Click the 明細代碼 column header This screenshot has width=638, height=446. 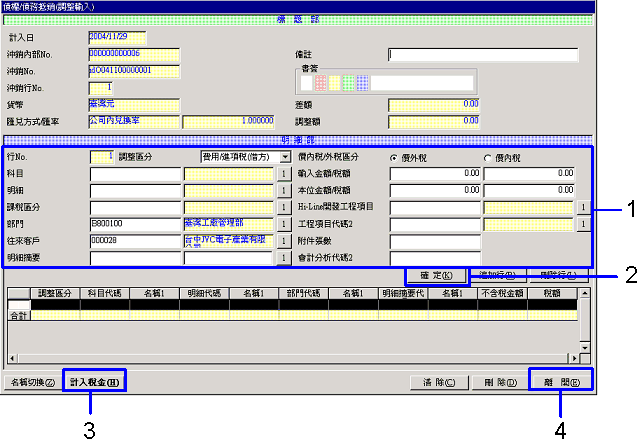[204, 293]
